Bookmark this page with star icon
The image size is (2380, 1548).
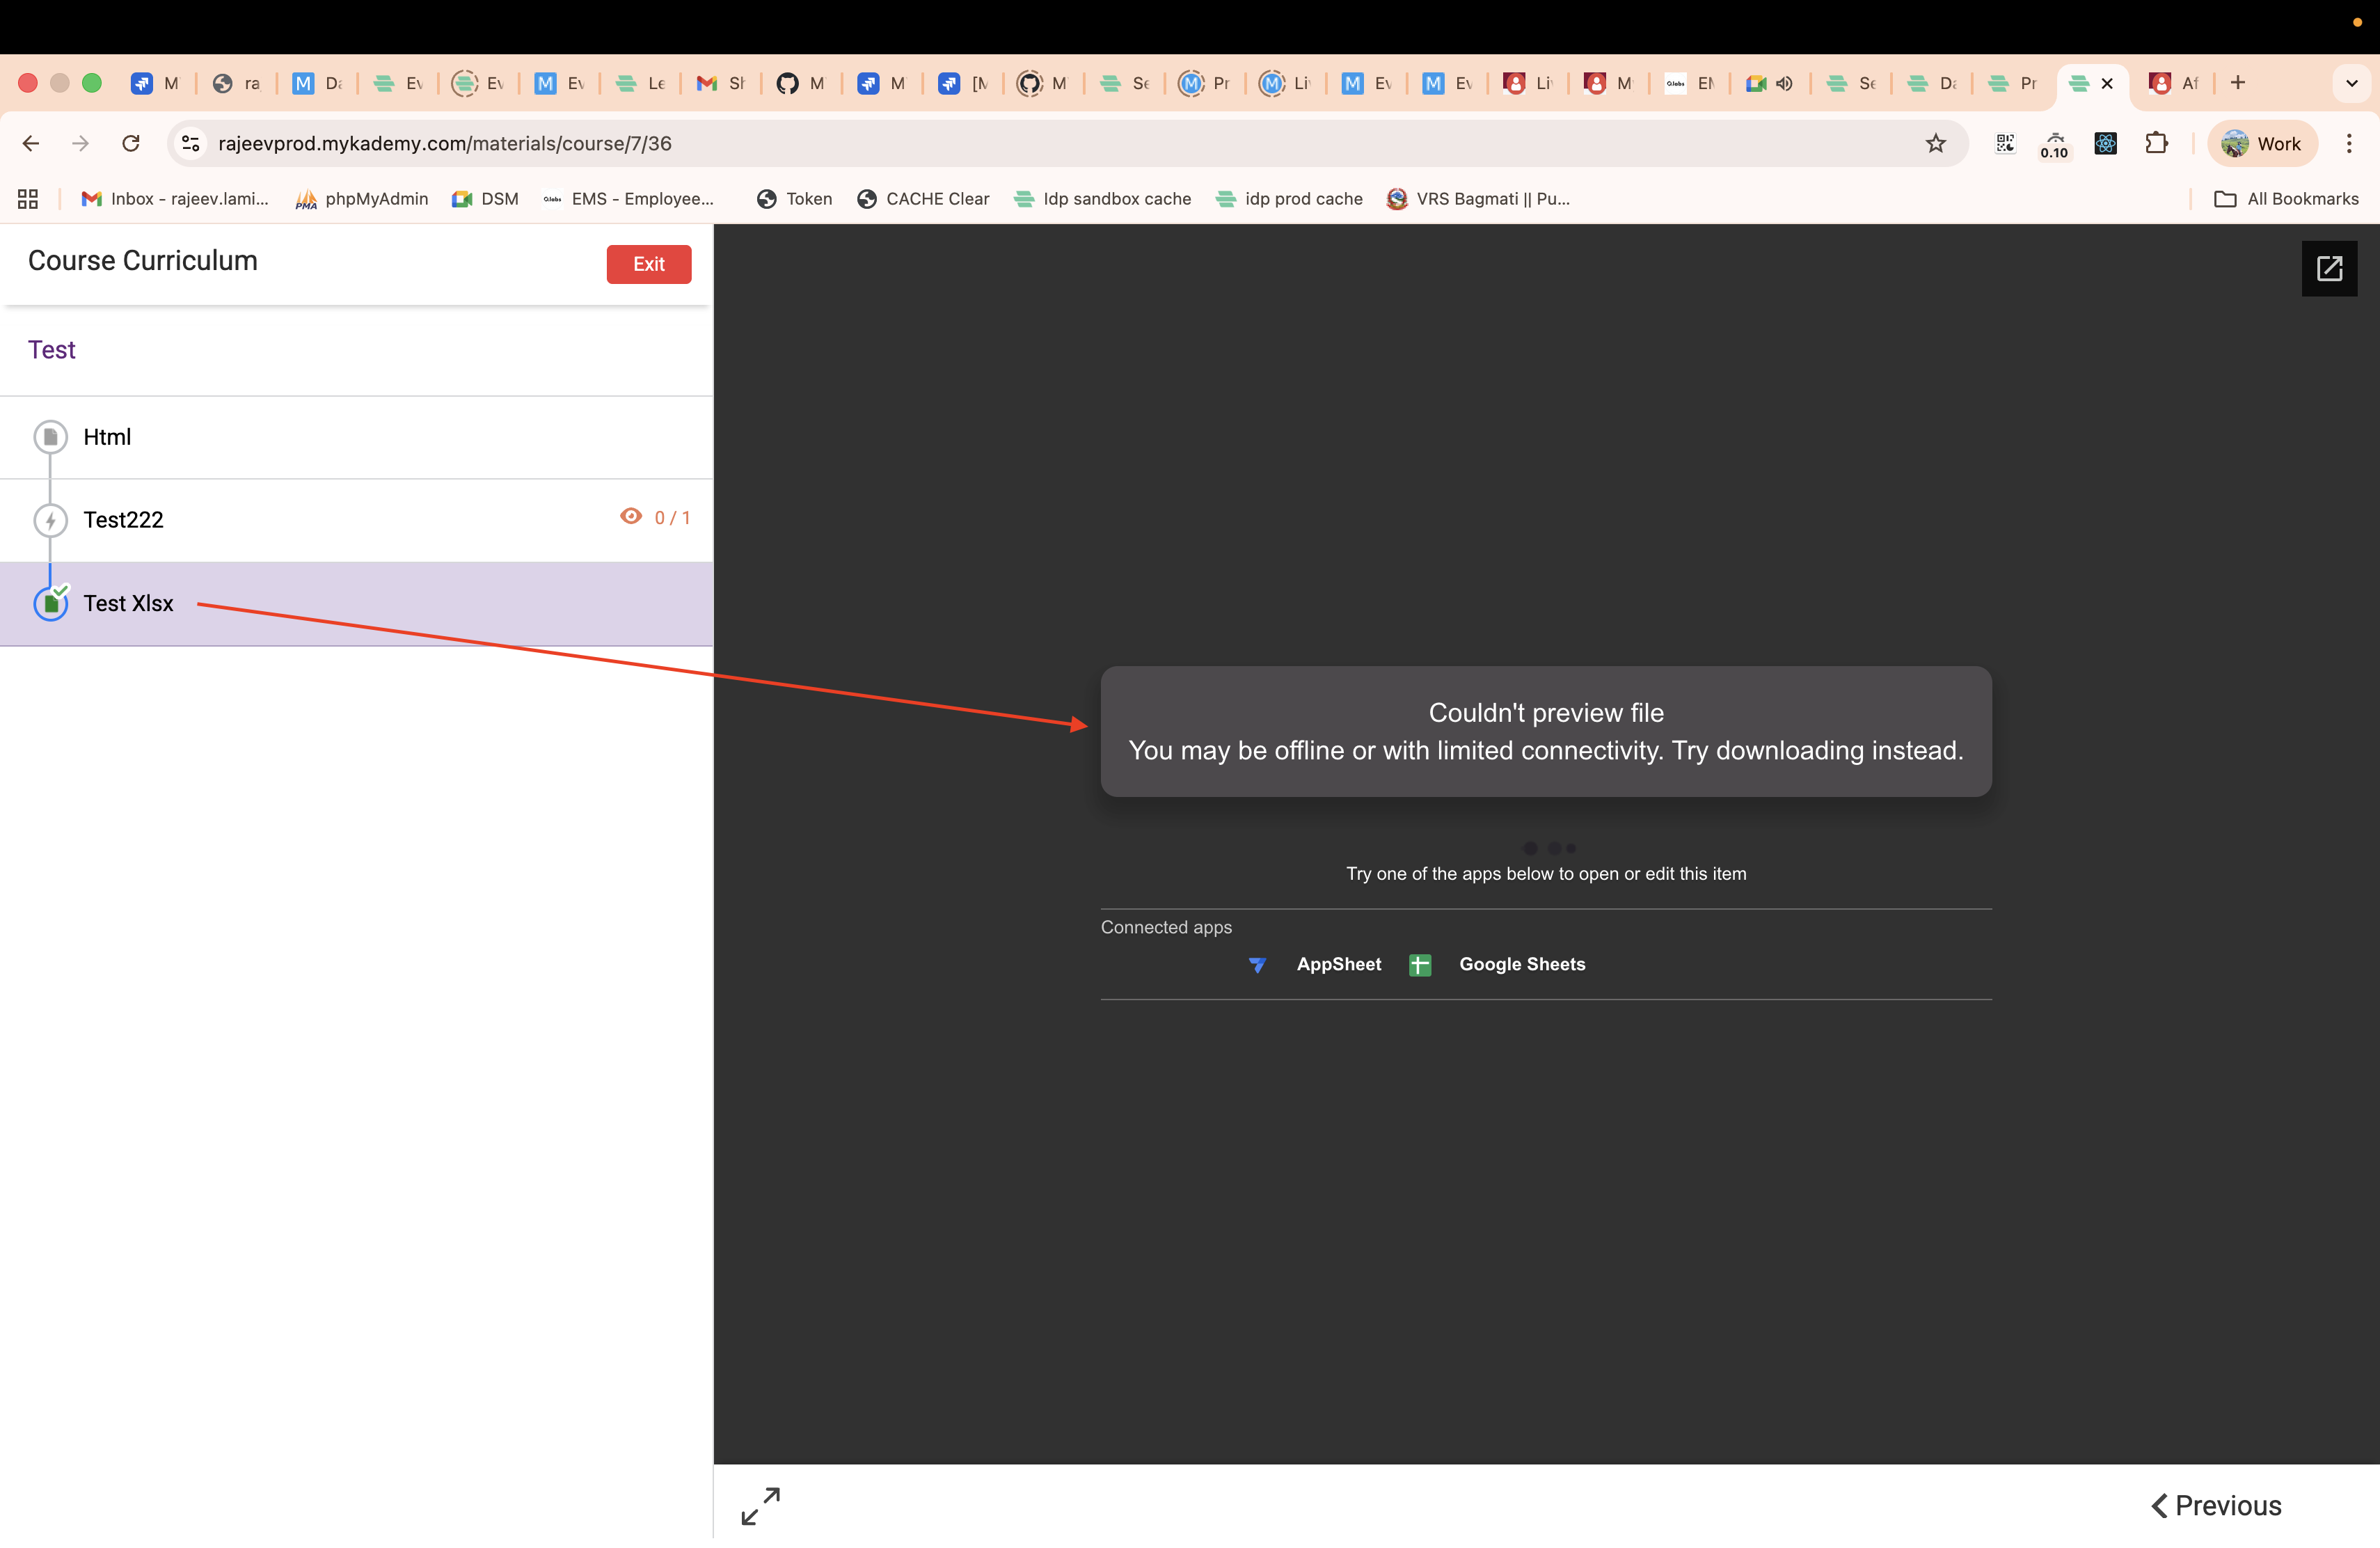(1936, 143)
